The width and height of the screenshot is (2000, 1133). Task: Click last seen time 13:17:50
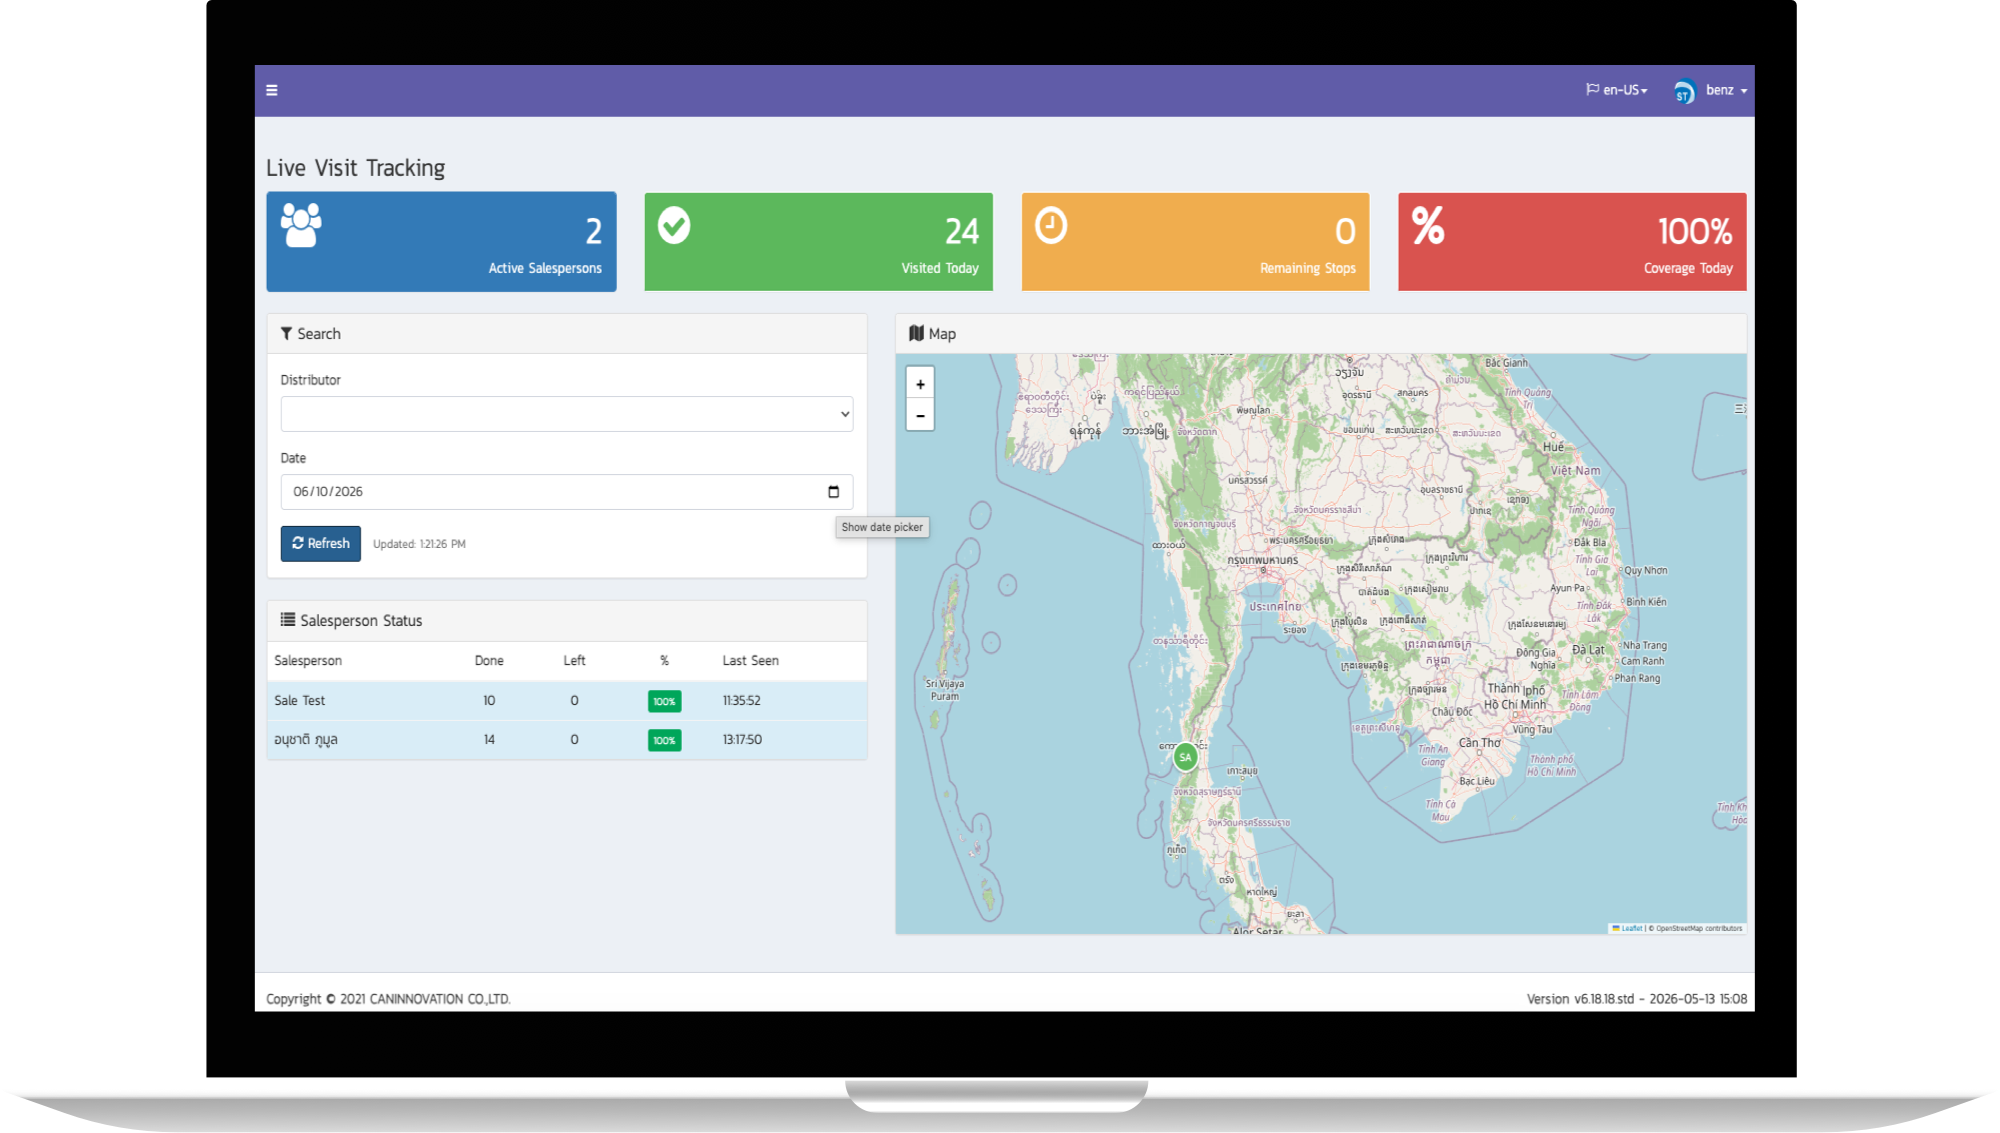742,740
